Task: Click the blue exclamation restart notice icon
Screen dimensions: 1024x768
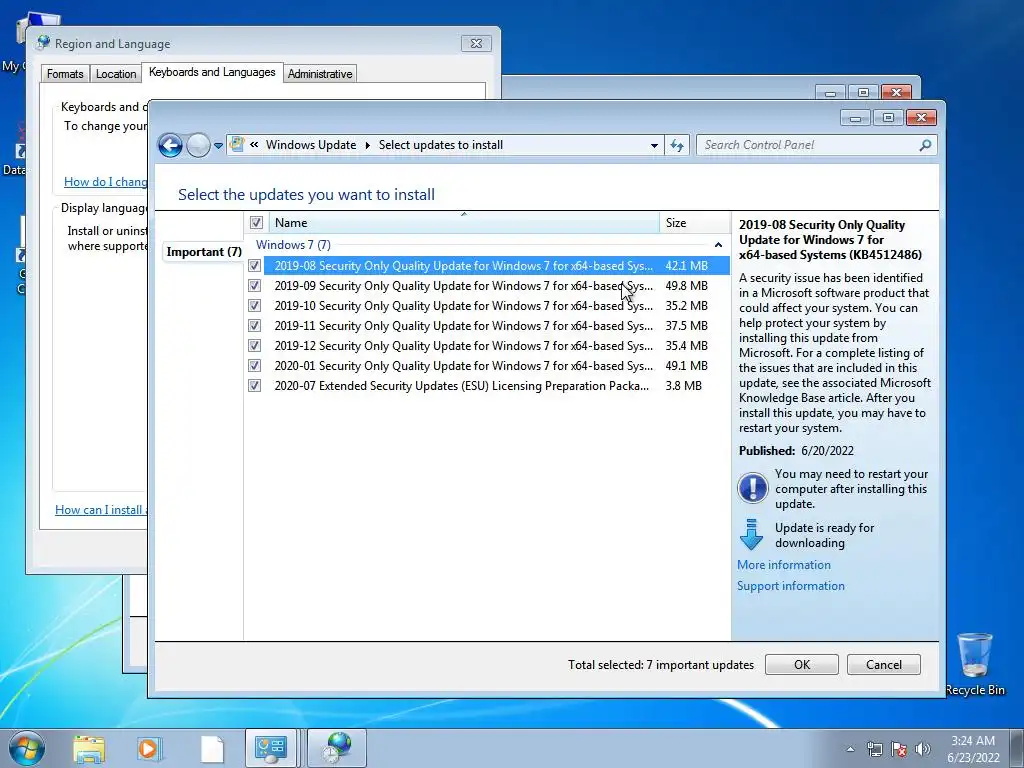Action: pyautogui.click(x=752, y=488)
